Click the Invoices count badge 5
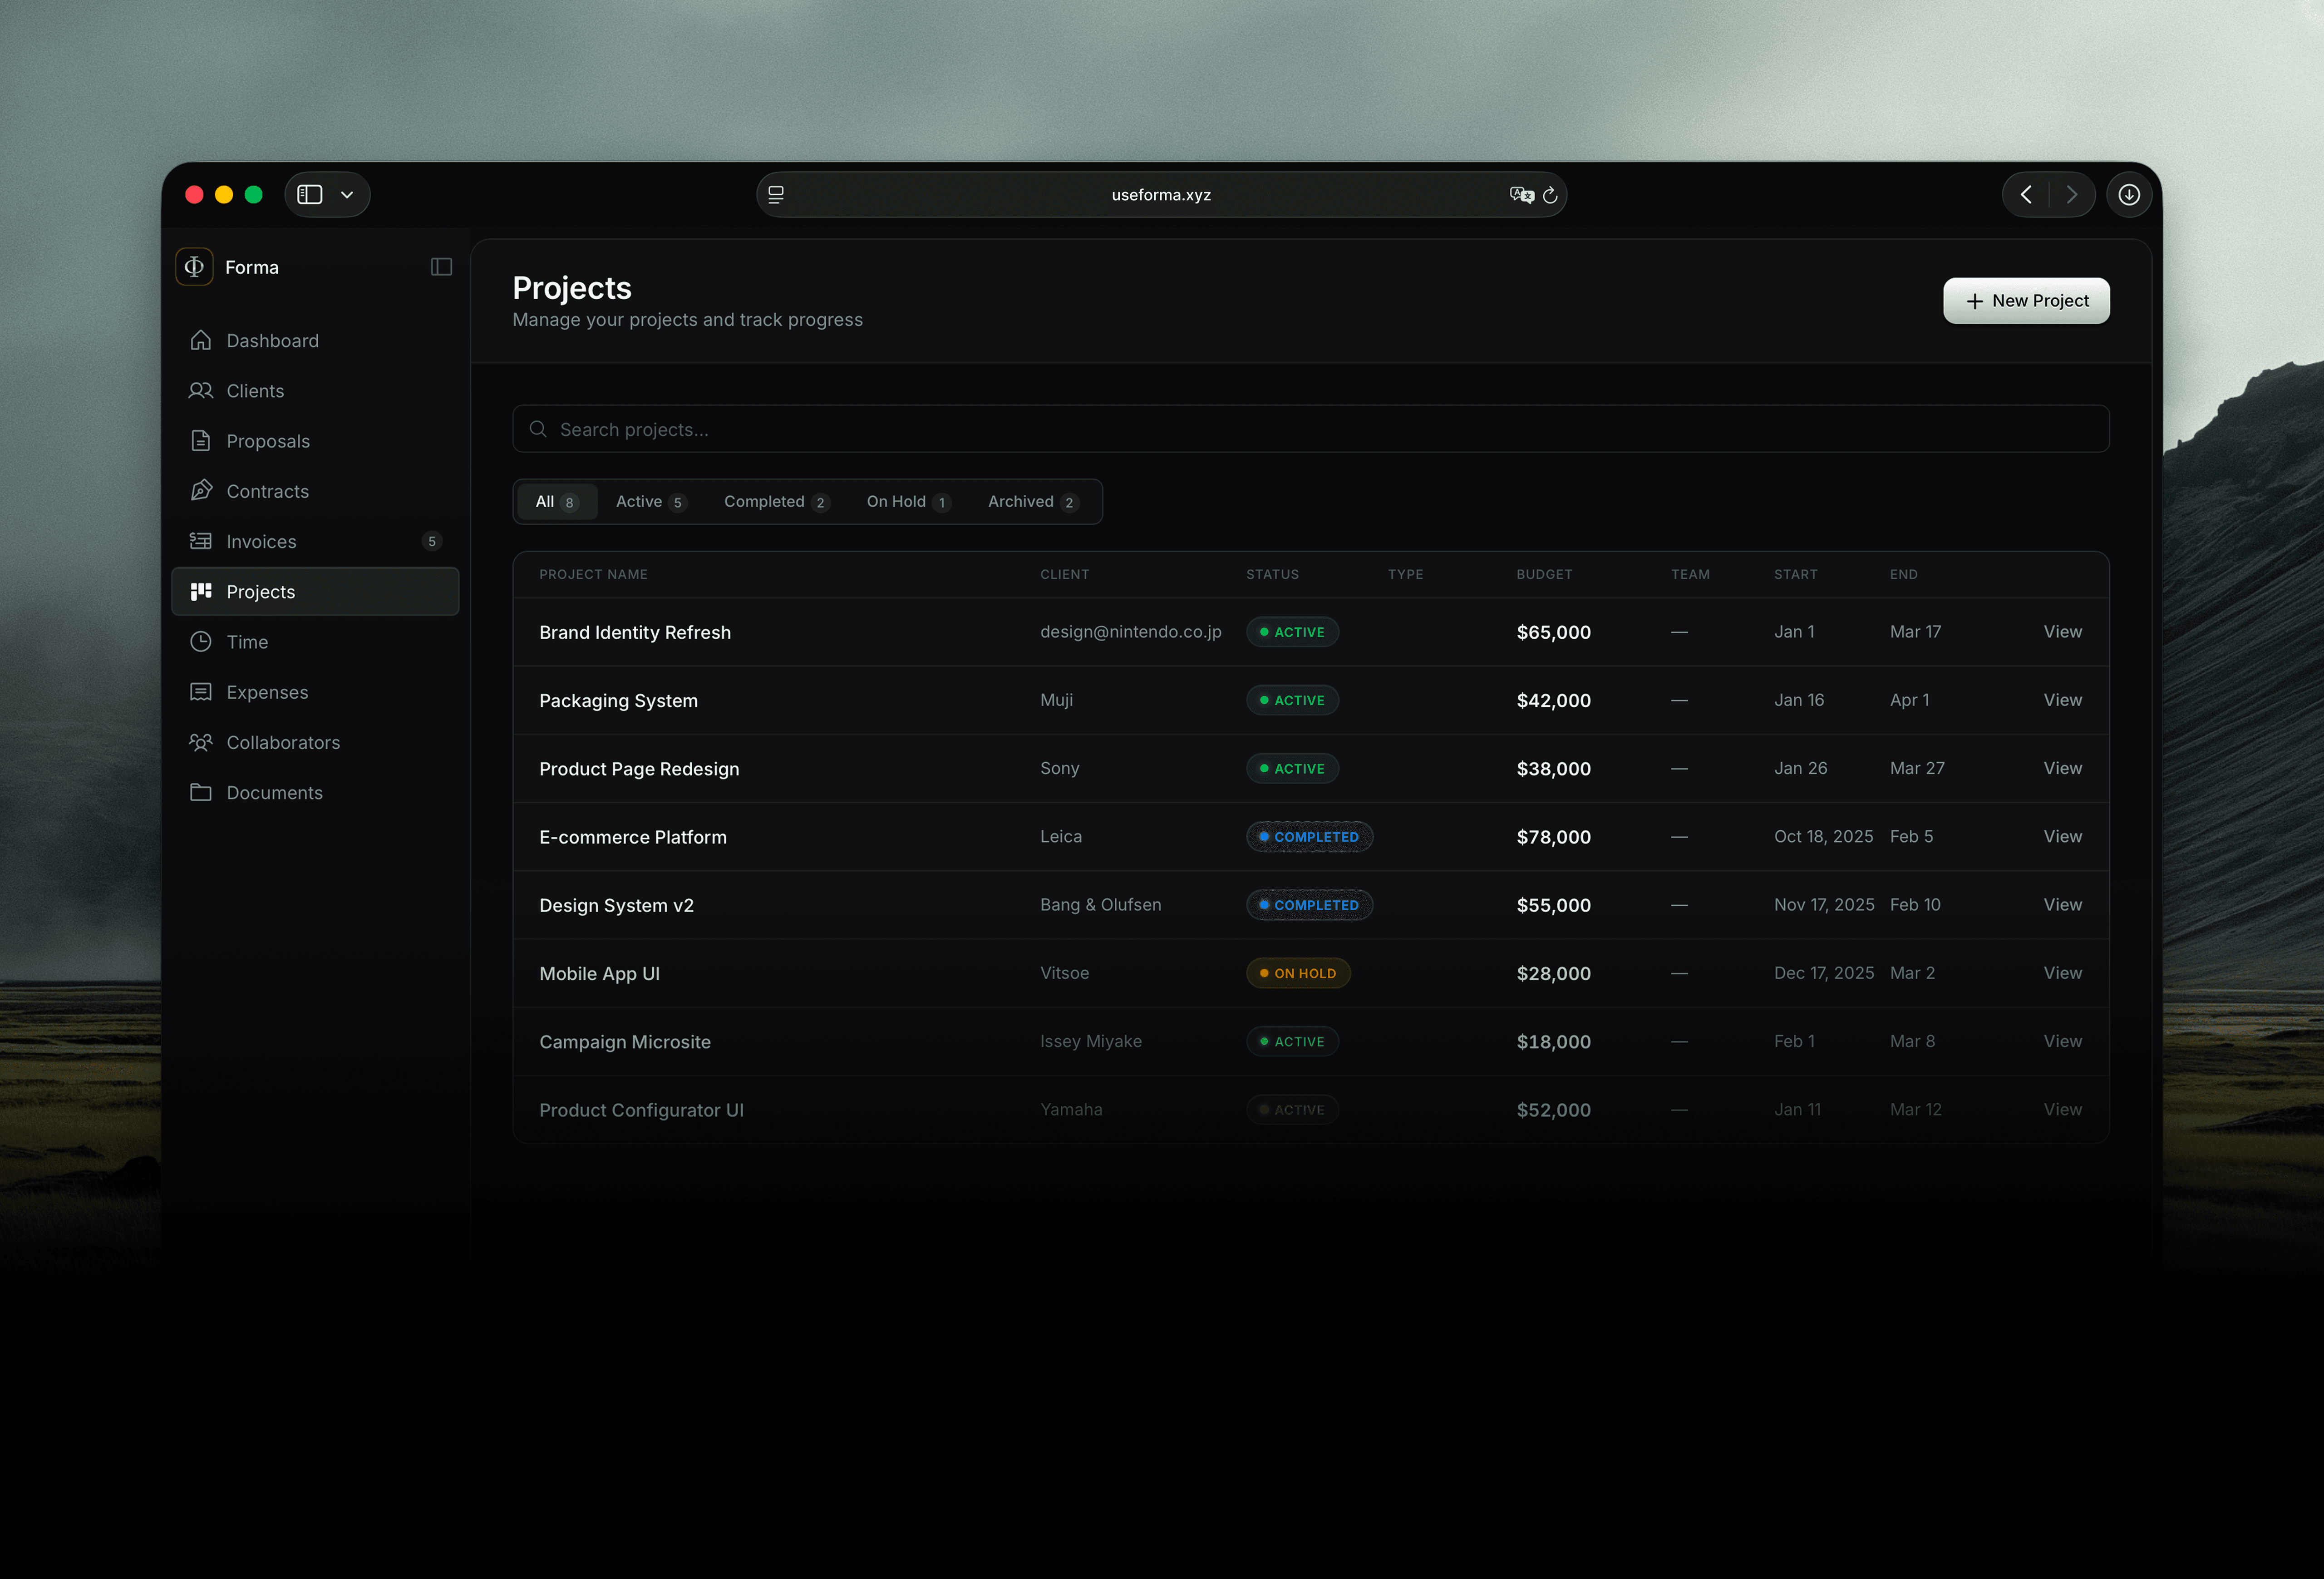 [432, 541]
